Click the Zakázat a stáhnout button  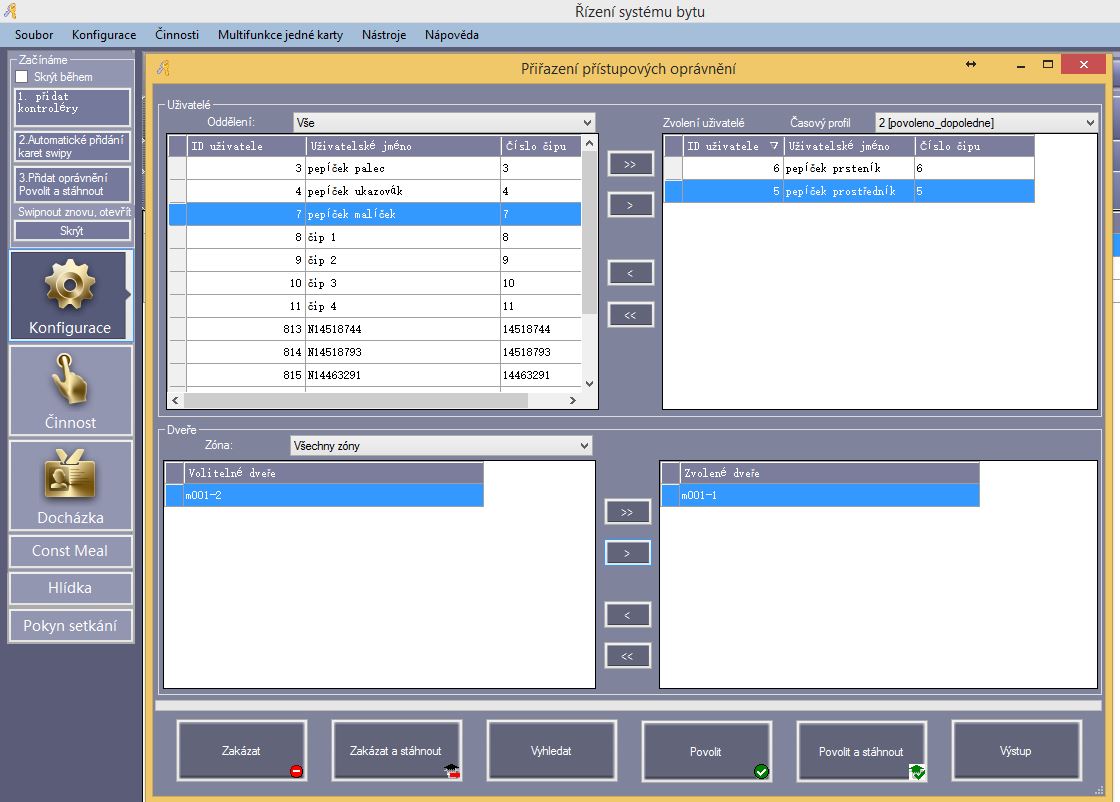point(396,751)
